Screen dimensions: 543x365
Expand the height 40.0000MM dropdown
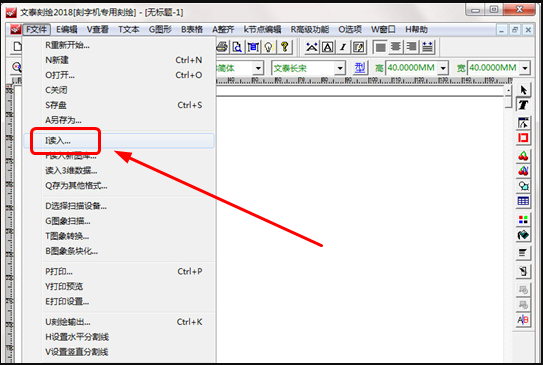click(443, 68)
